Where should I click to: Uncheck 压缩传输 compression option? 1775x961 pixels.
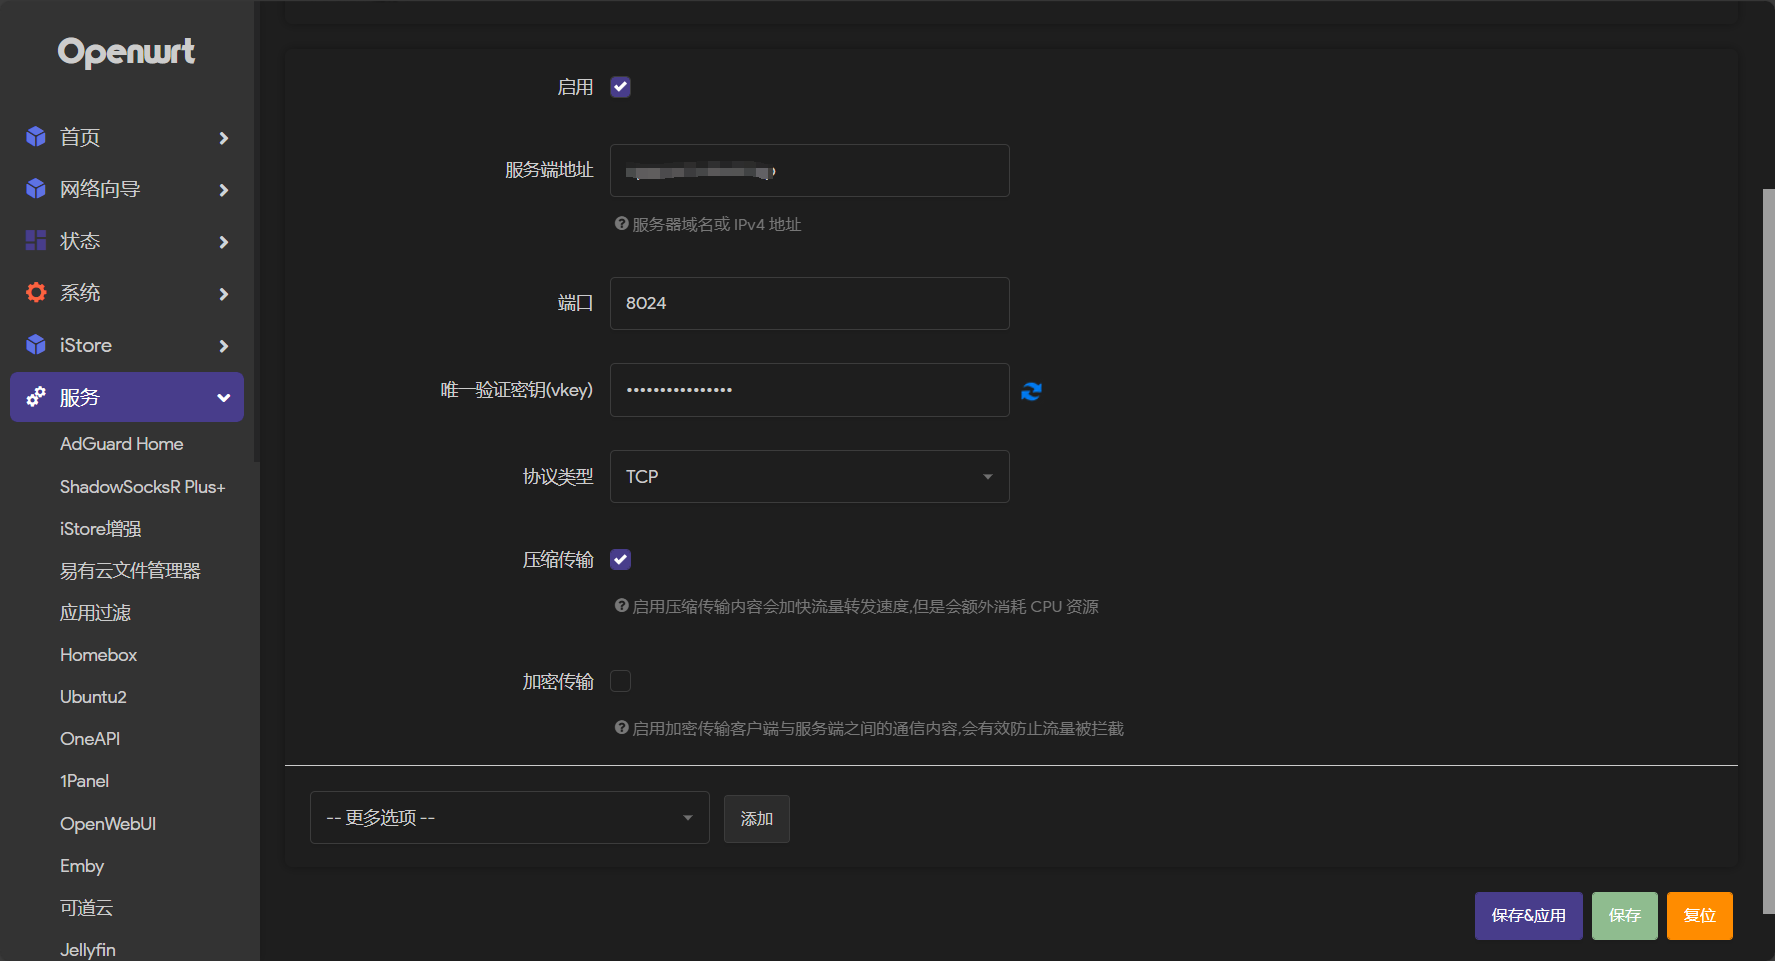(620, 559)
